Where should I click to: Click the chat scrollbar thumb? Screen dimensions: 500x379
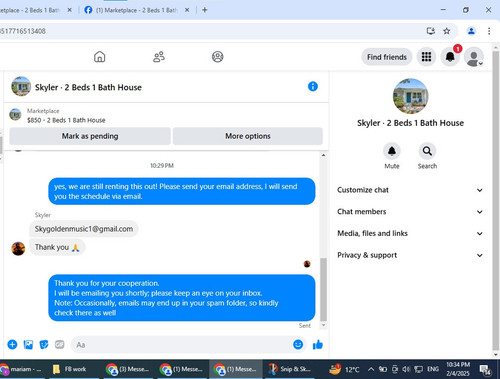click(323, 289)
